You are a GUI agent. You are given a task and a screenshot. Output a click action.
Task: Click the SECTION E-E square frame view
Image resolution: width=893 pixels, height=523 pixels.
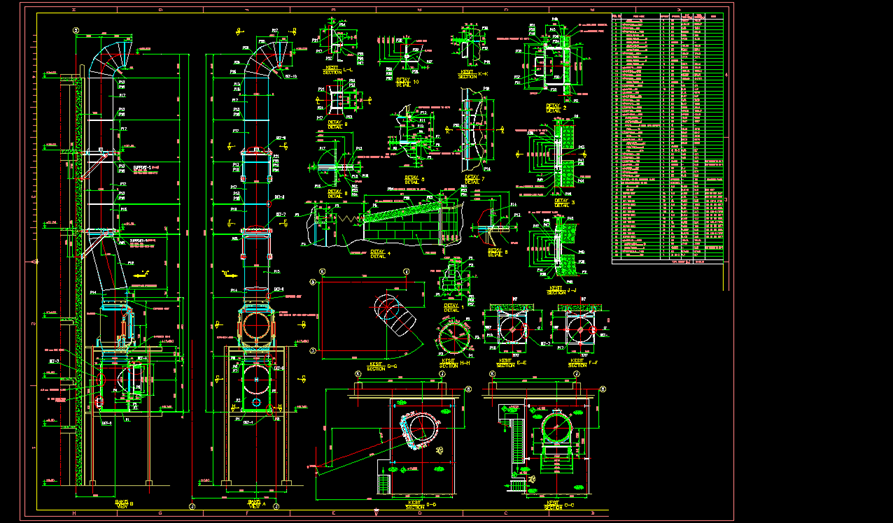[x=510, y=329]
